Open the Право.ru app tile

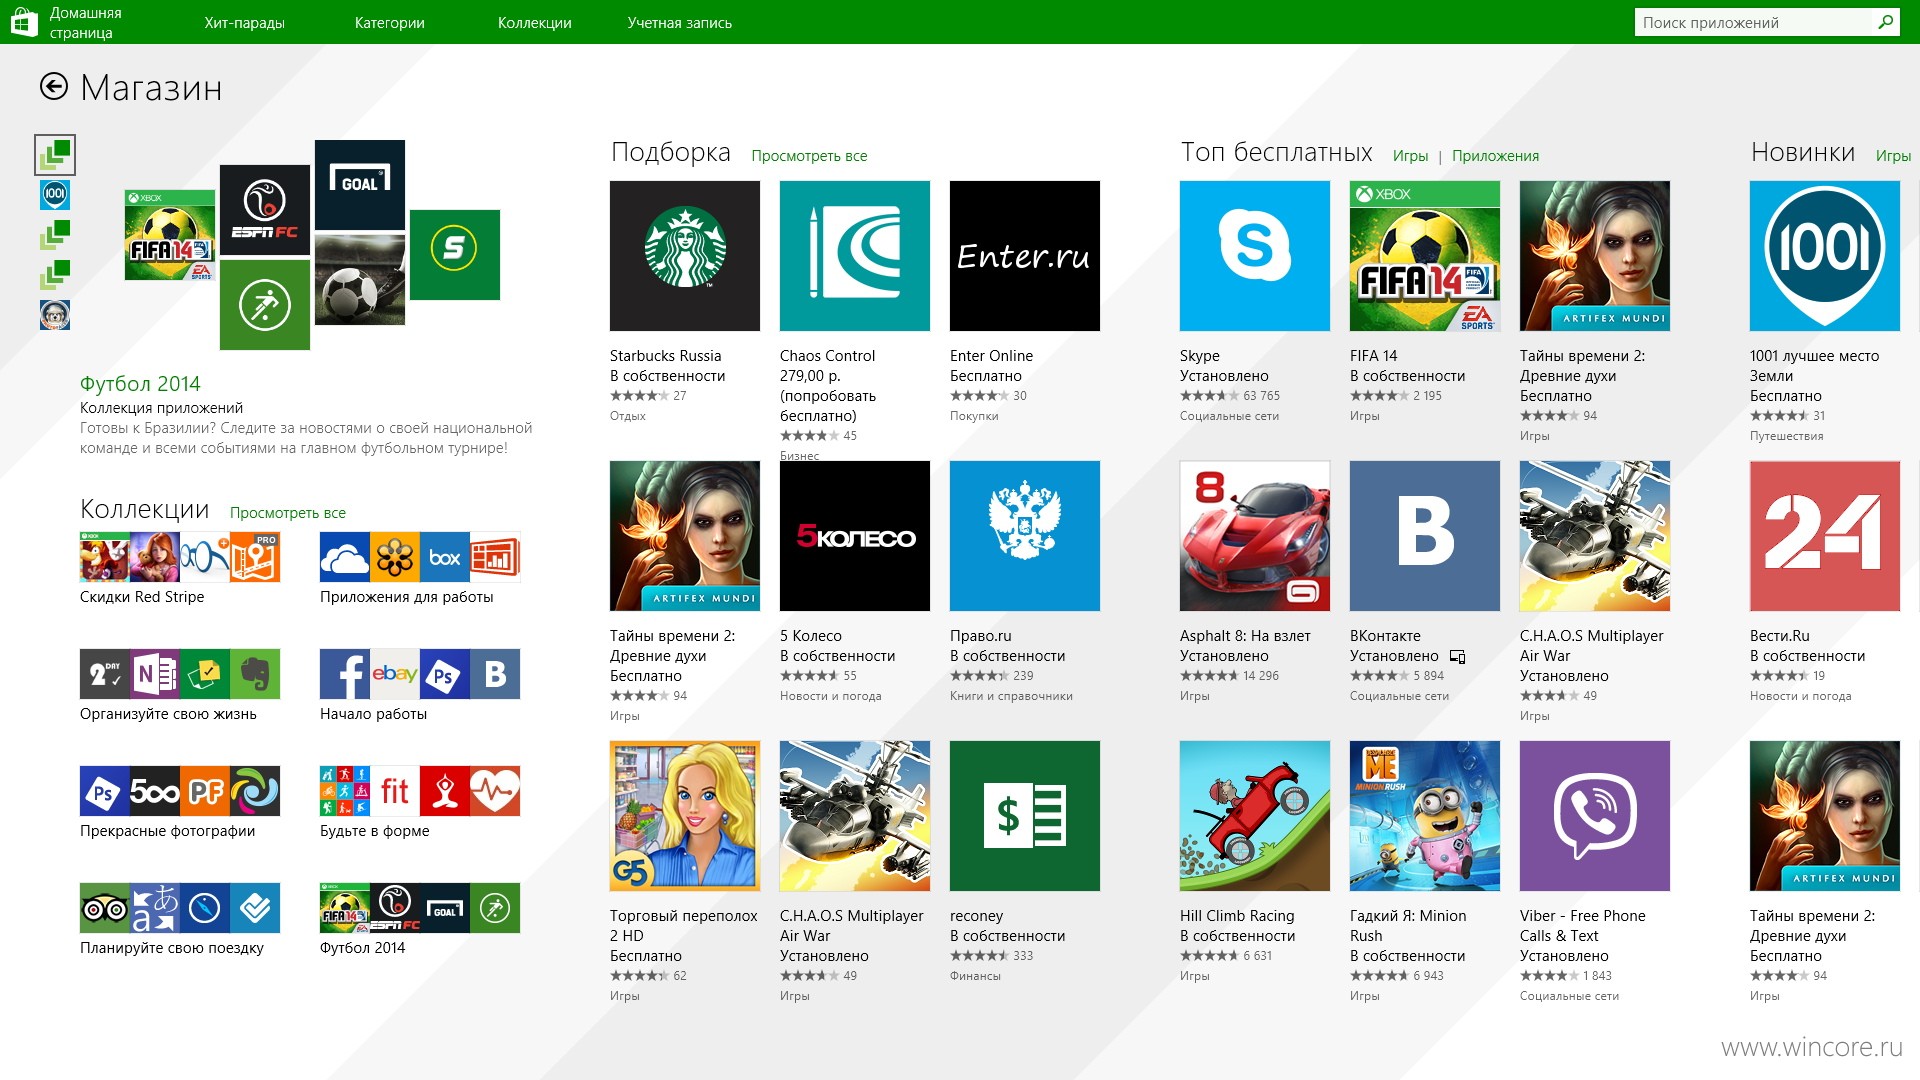(x=1025, y=536)
